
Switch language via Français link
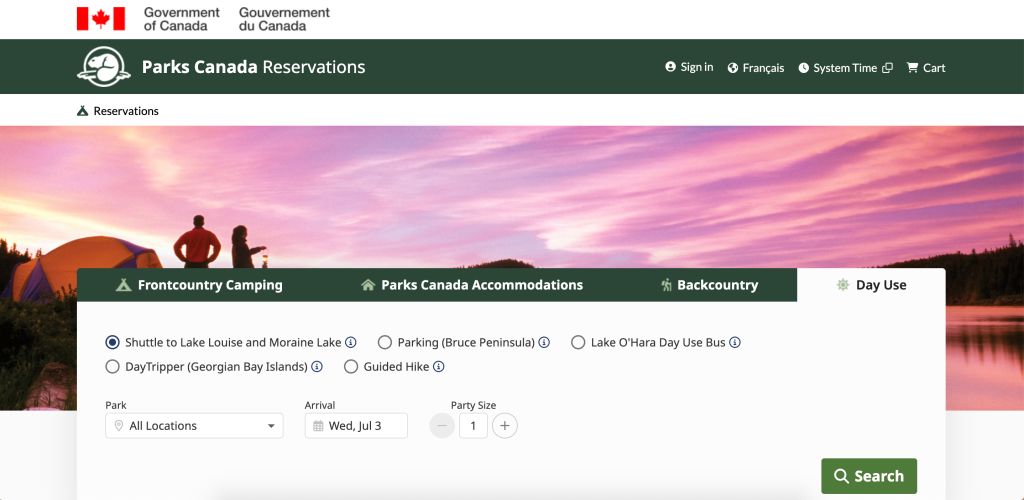(x=756, y=68)
